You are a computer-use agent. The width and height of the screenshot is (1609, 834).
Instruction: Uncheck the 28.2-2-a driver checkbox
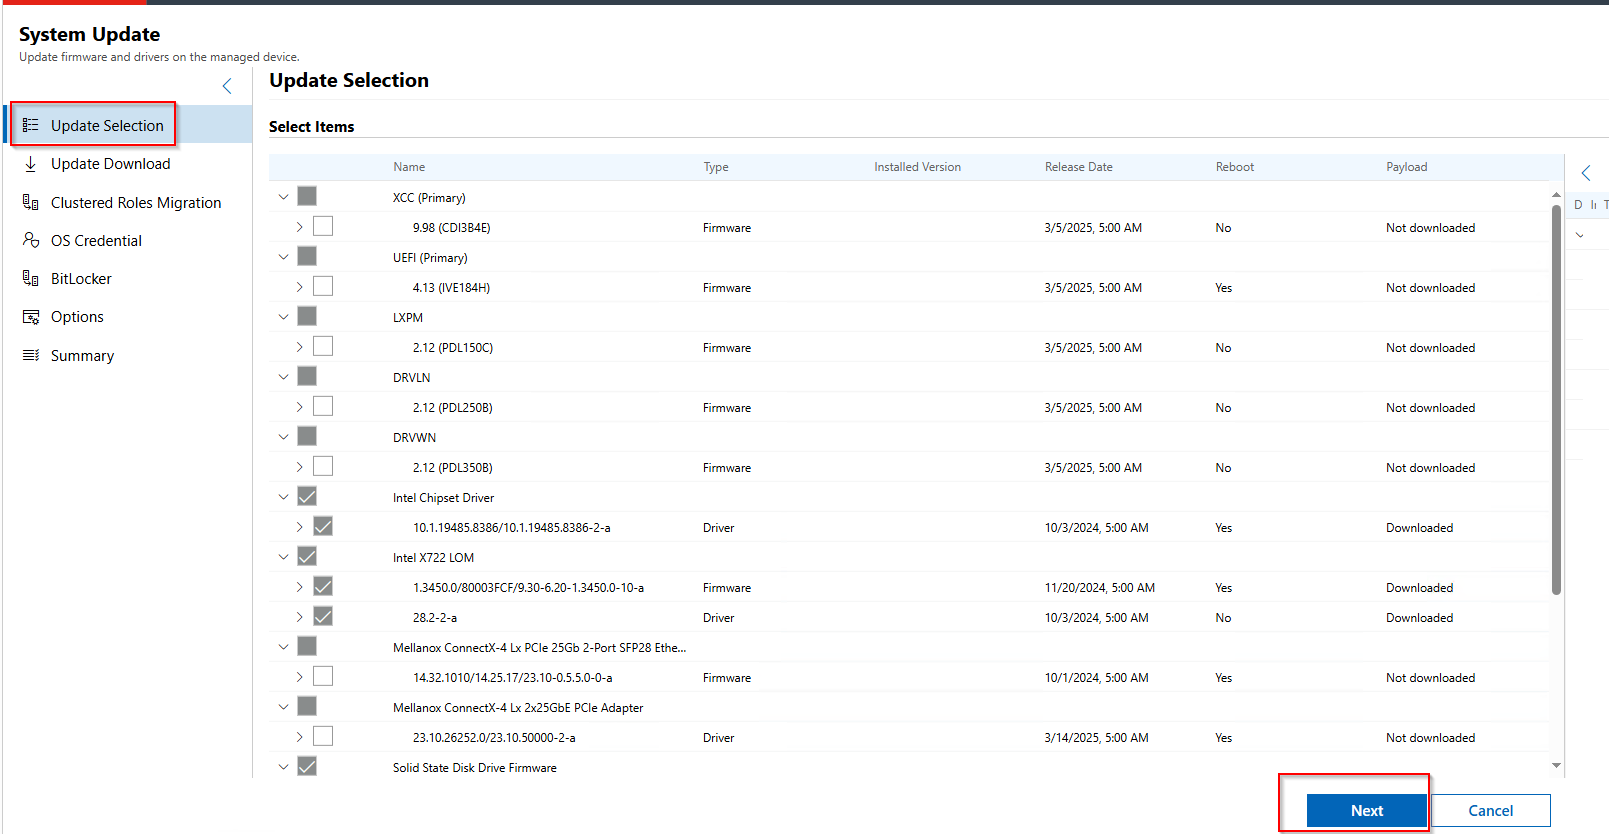pos(323,617)
